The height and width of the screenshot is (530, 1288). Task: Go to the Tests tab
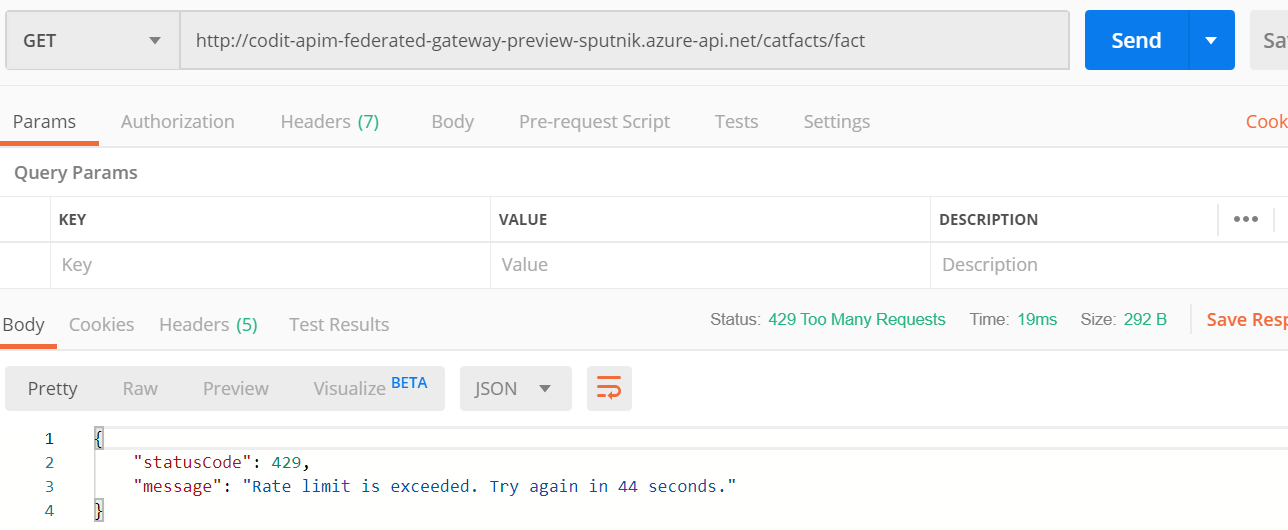(x=736, y=122)
